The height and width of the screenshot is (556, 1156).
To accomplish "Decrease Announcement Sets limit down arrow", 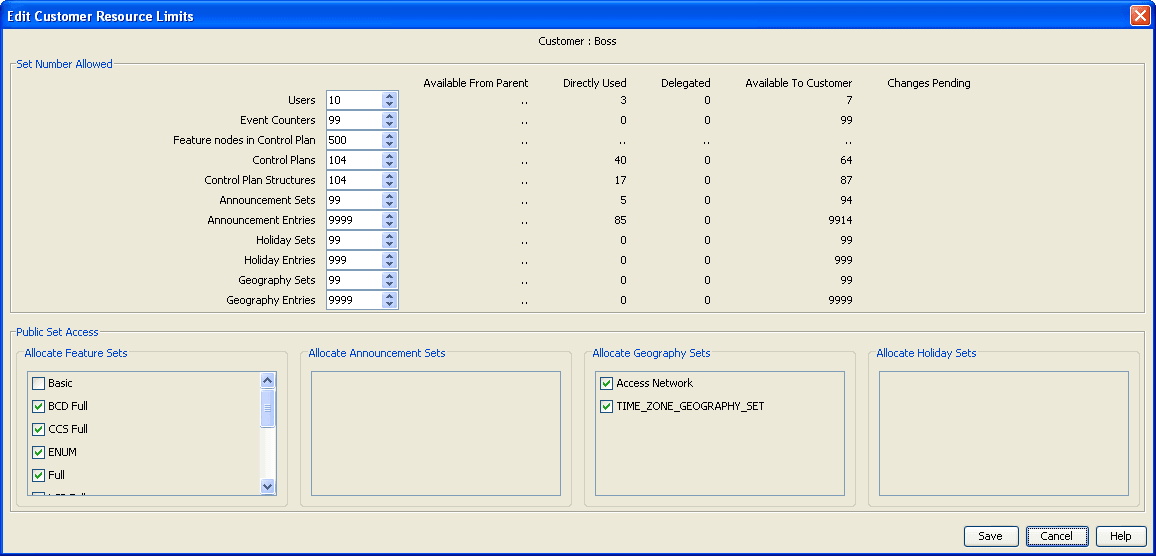I will pyautogui.click(x=389, y=204).
